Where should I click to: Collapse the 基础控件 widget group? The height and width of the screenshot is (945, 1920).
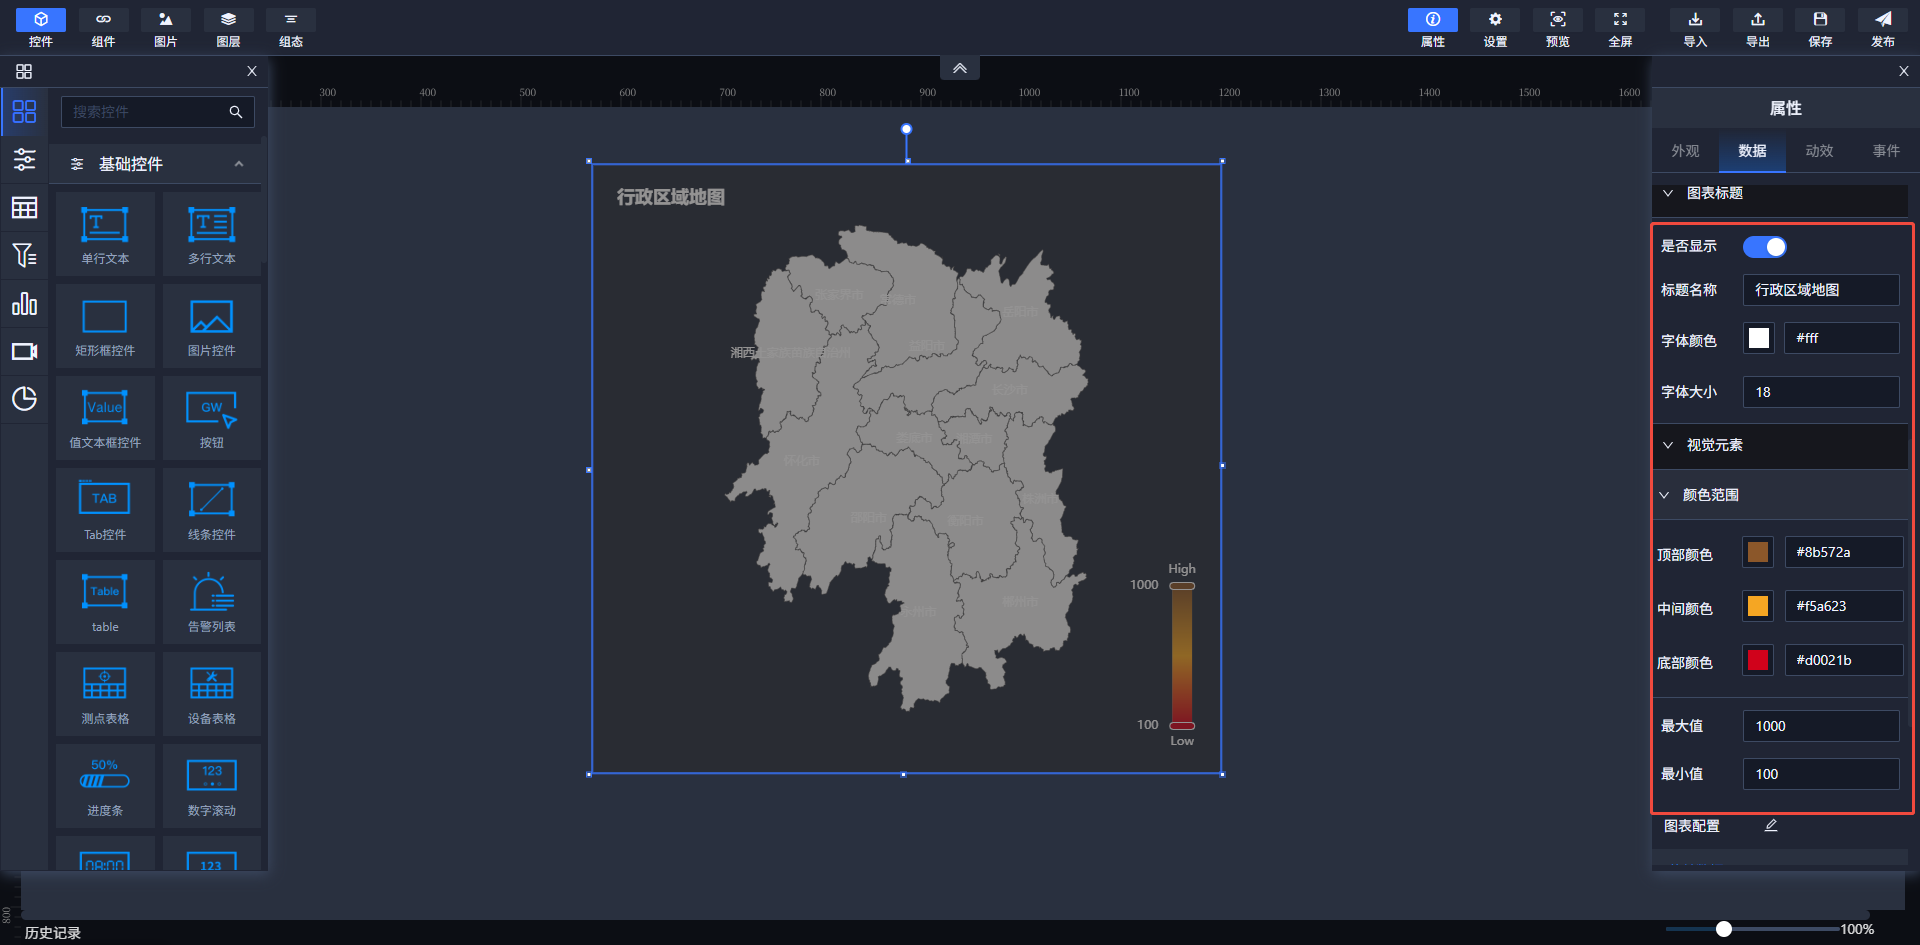pyautogui.click(x=238, y=164)
